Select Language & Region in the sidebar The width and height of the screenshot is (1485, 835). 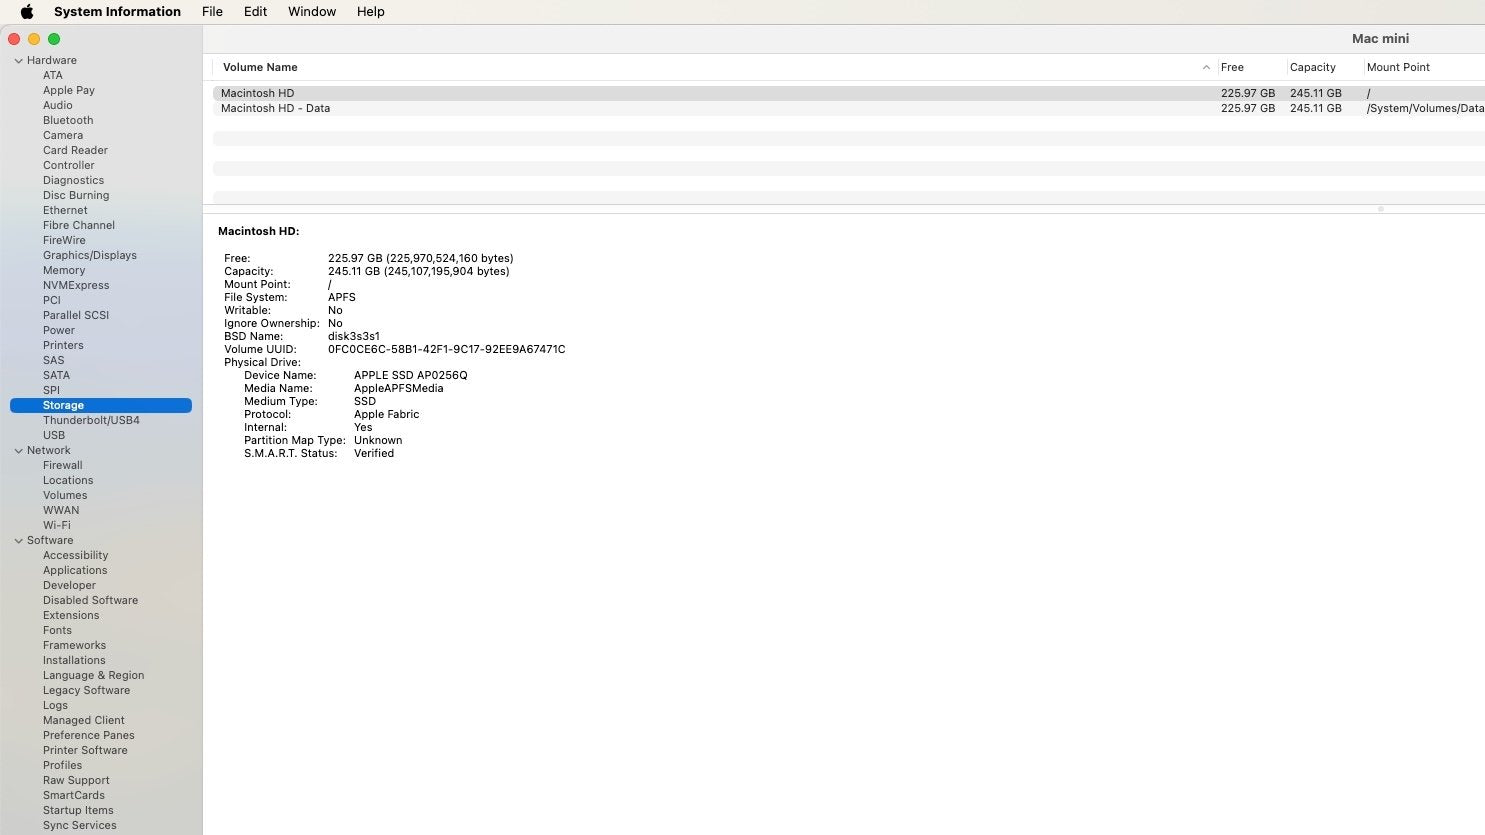click(x=93, y=675)
